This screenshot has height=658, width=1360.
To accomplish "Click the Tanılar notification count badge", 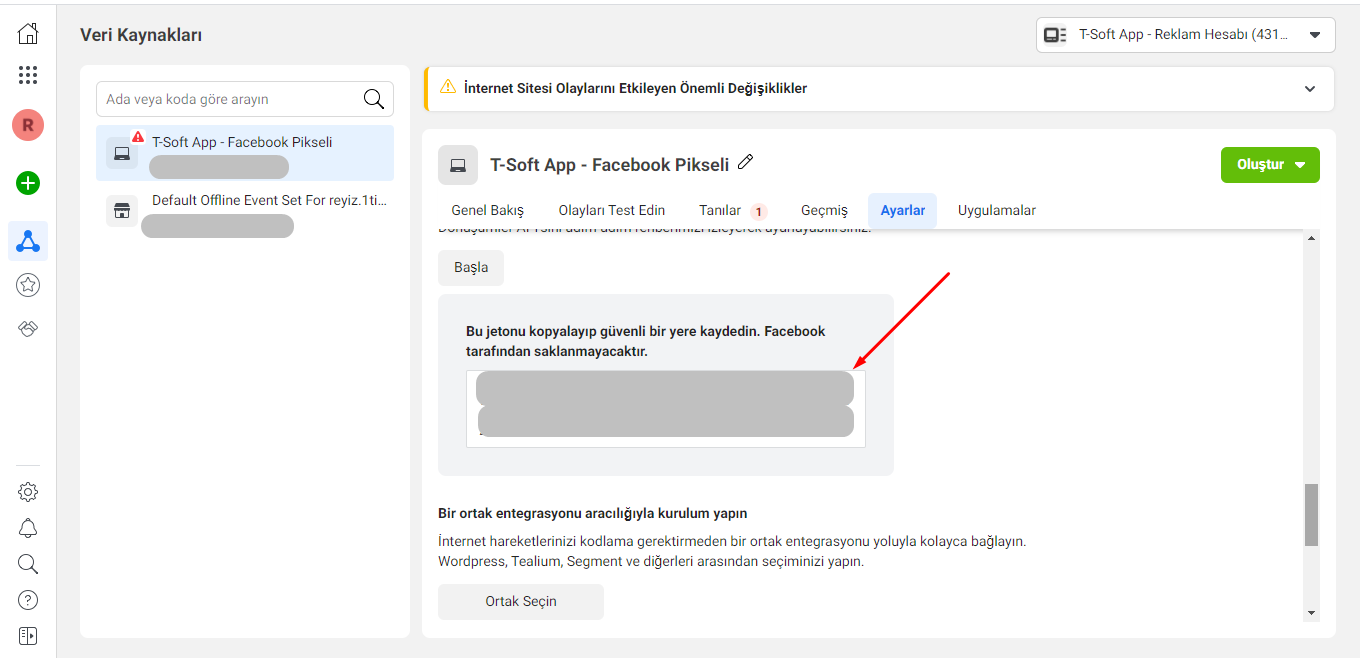I will (759, 211).
